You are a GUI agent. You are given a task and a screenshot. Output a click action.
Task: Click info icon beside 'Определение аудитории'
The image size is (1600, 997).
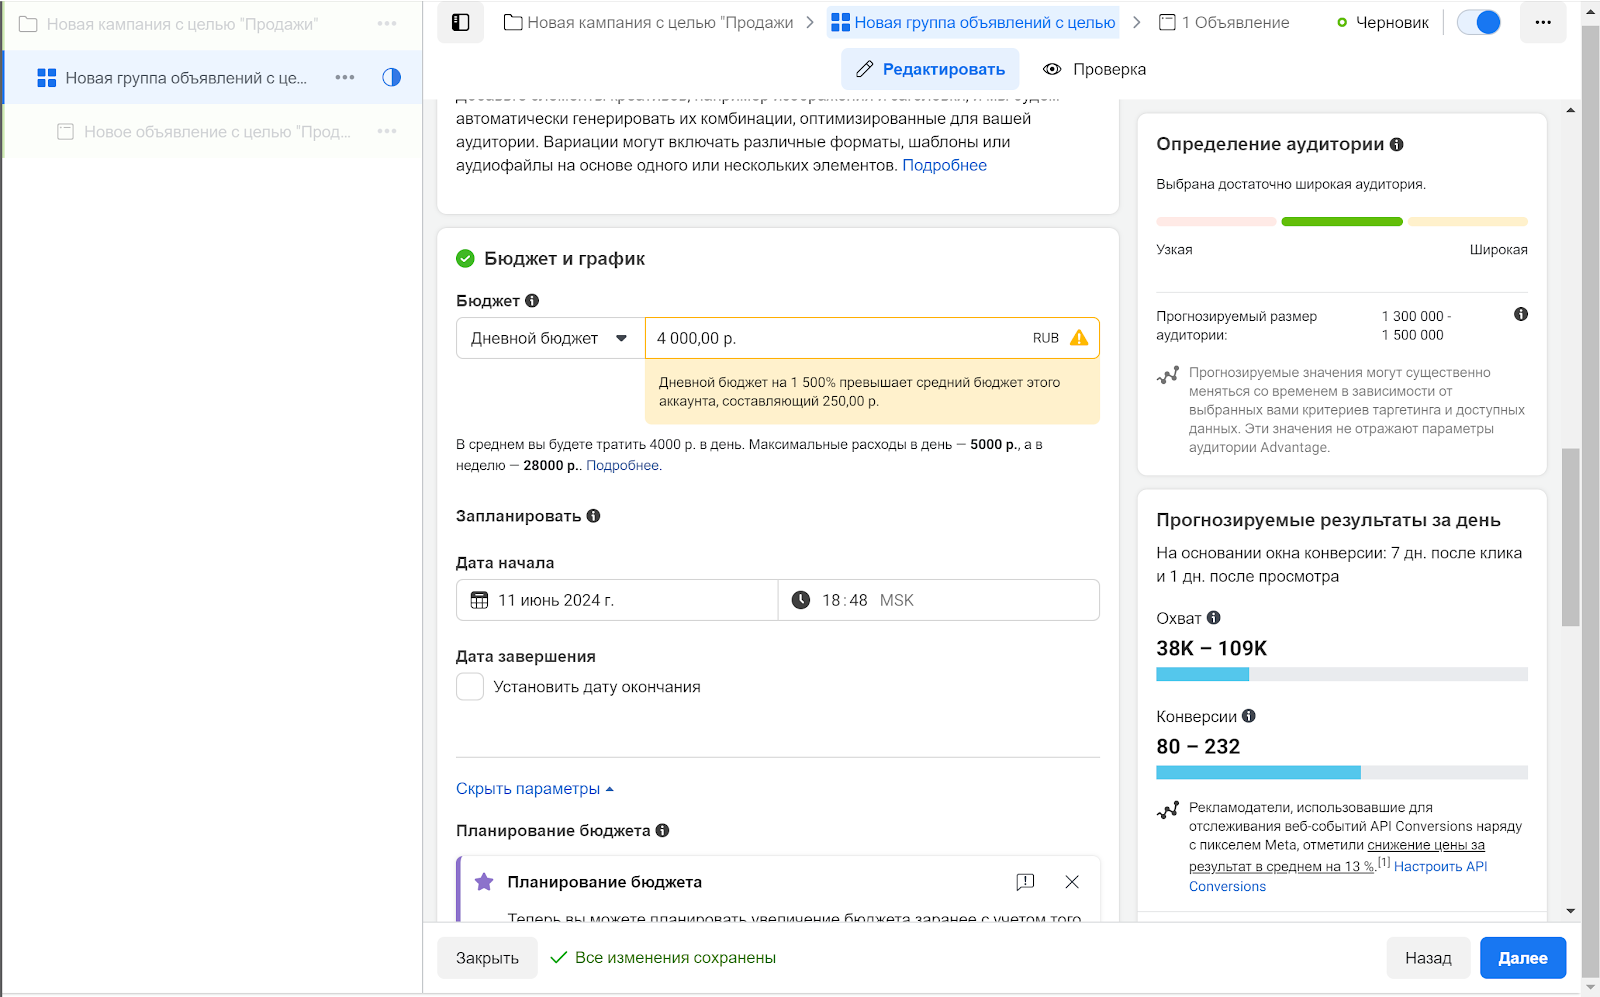coord(1397,144)
